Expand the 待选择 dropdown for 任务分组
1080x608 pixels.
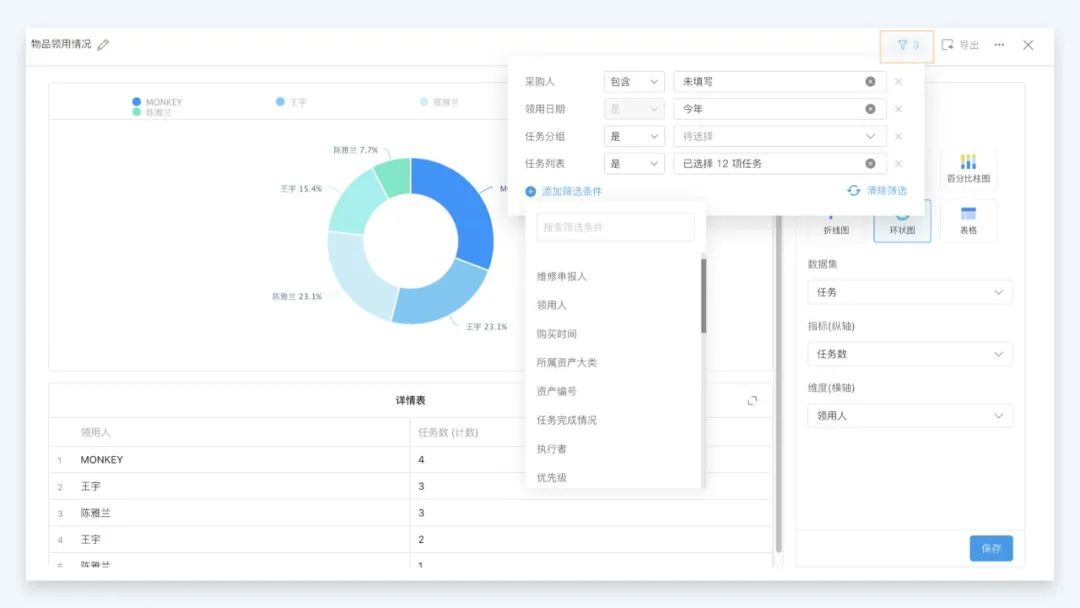776,136
